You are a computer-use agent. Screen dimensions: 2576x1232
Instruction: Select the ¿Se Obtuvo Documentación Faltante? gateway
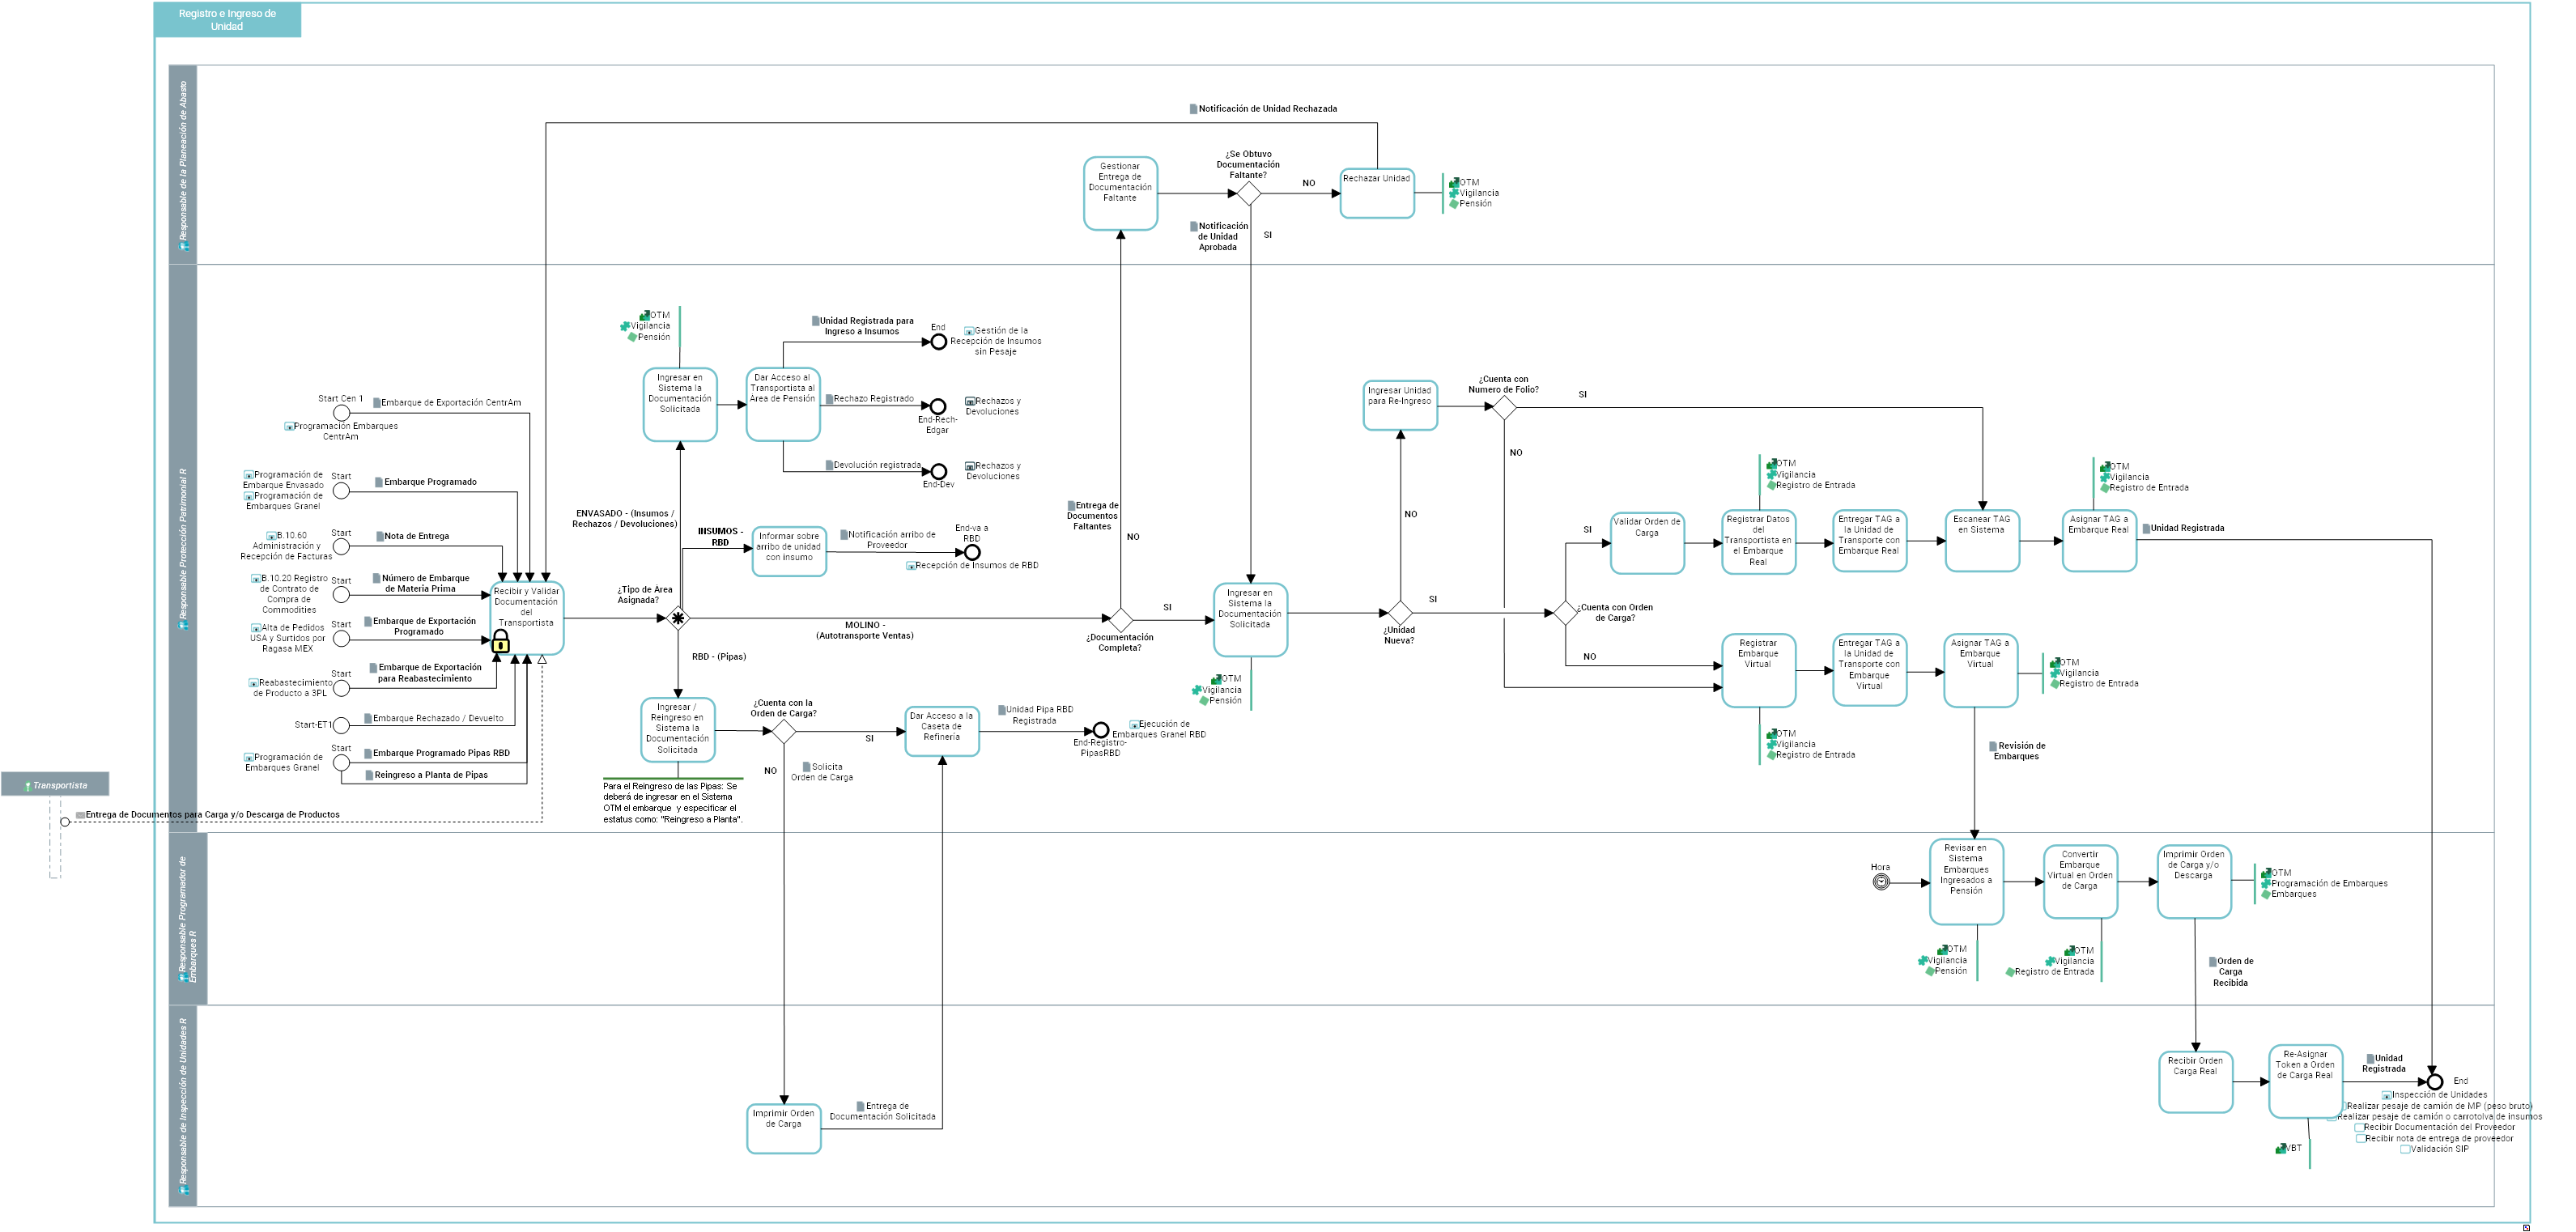tap(1250, 194)
